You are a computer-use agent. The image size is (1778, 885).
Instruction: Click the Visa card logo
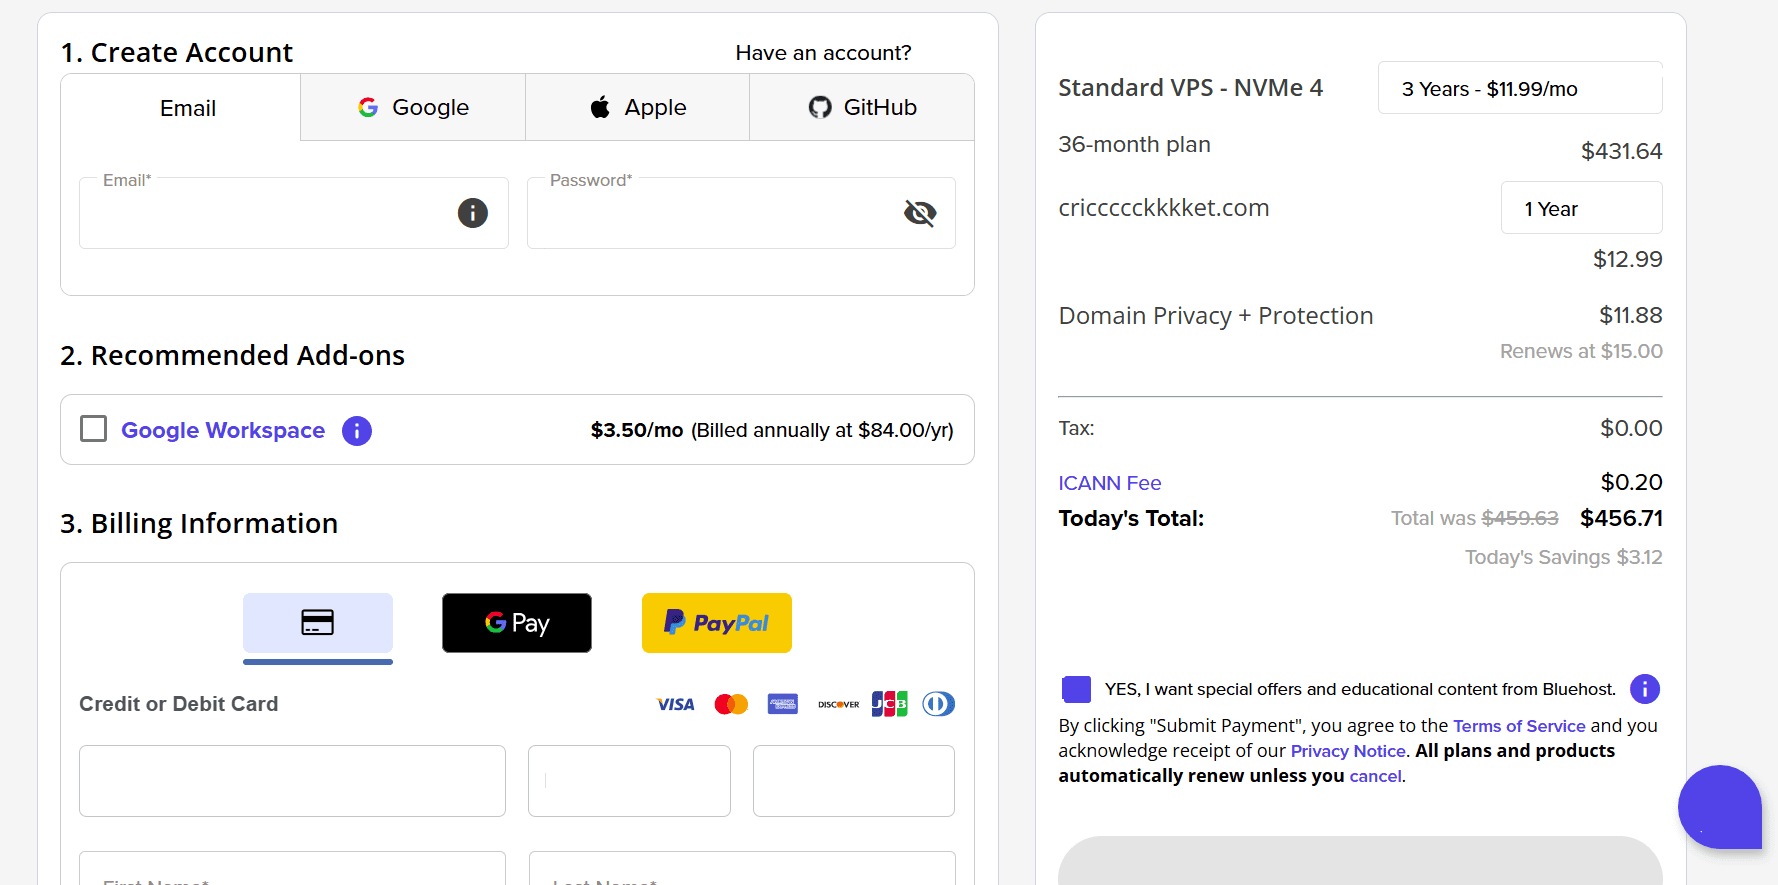coord(676,705)
